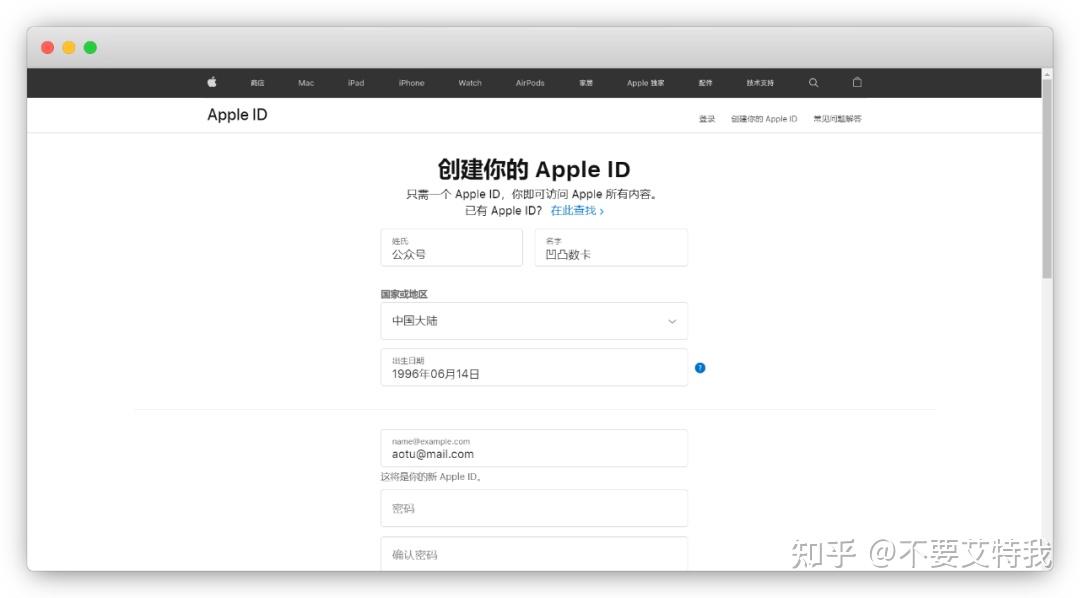Open the iPhone menu item

click(x=411, y=83)
